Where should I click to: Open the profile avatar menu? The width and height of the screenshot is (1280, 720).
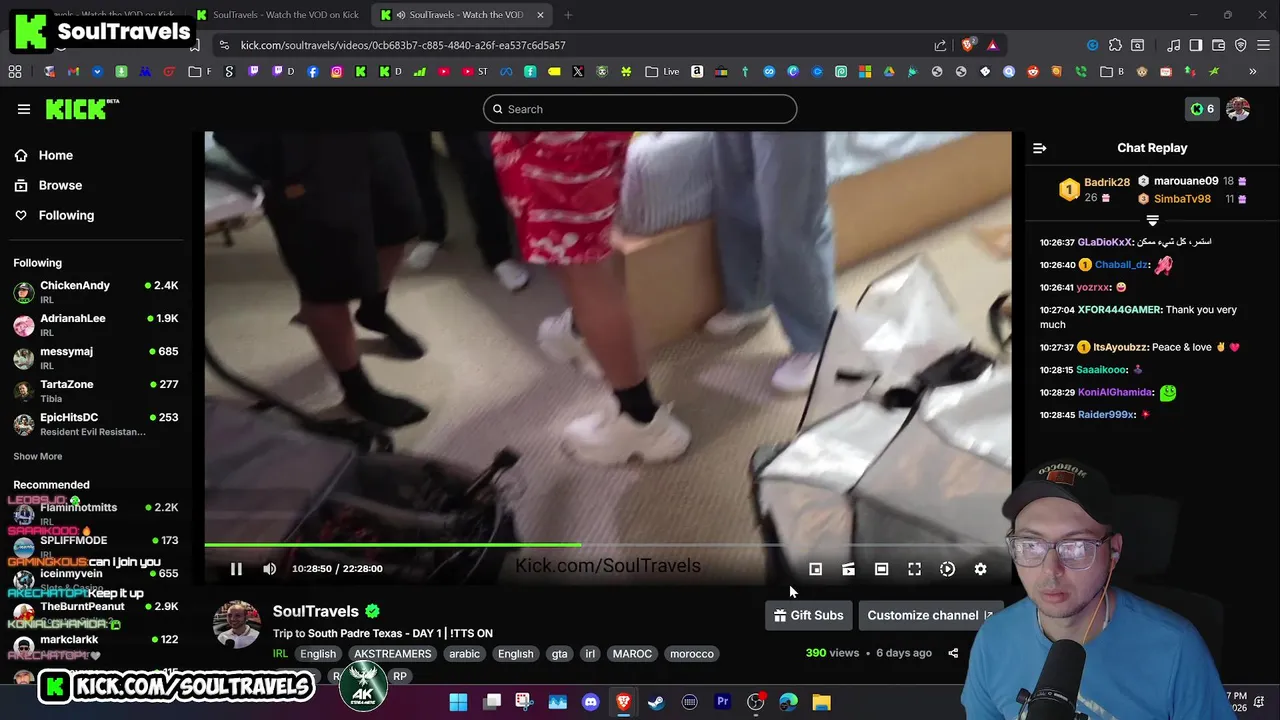point(1238,109)
